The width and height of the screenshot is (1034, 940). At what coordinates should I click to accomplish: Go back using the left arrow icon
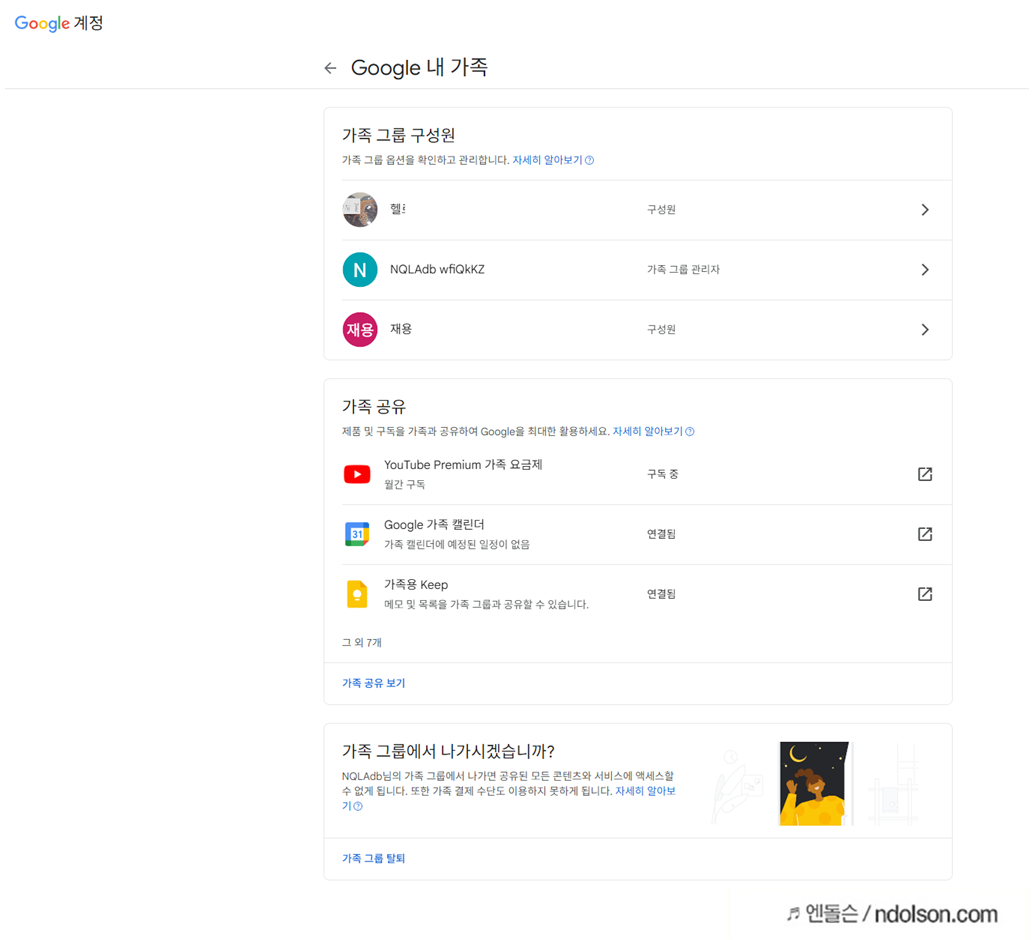tap(330, 68)
